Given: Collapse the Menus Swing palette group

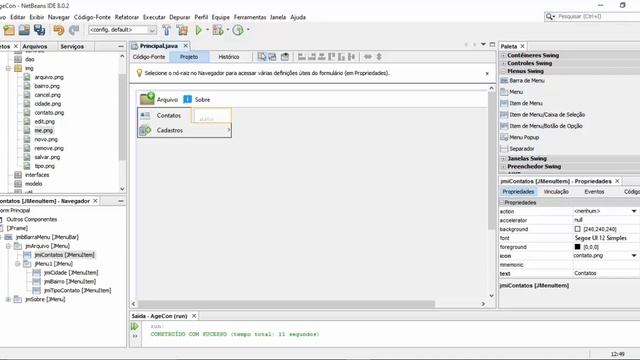Looking at the screenshot, I should 503,71.
